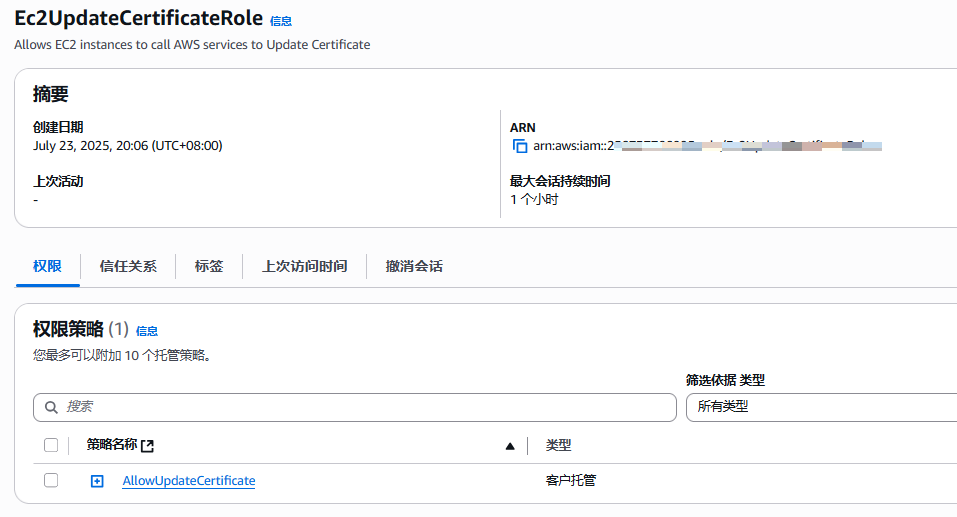This screenshot has height=517, width=957.
Task: Click the 类型 column header
Action: click(558, 445)
